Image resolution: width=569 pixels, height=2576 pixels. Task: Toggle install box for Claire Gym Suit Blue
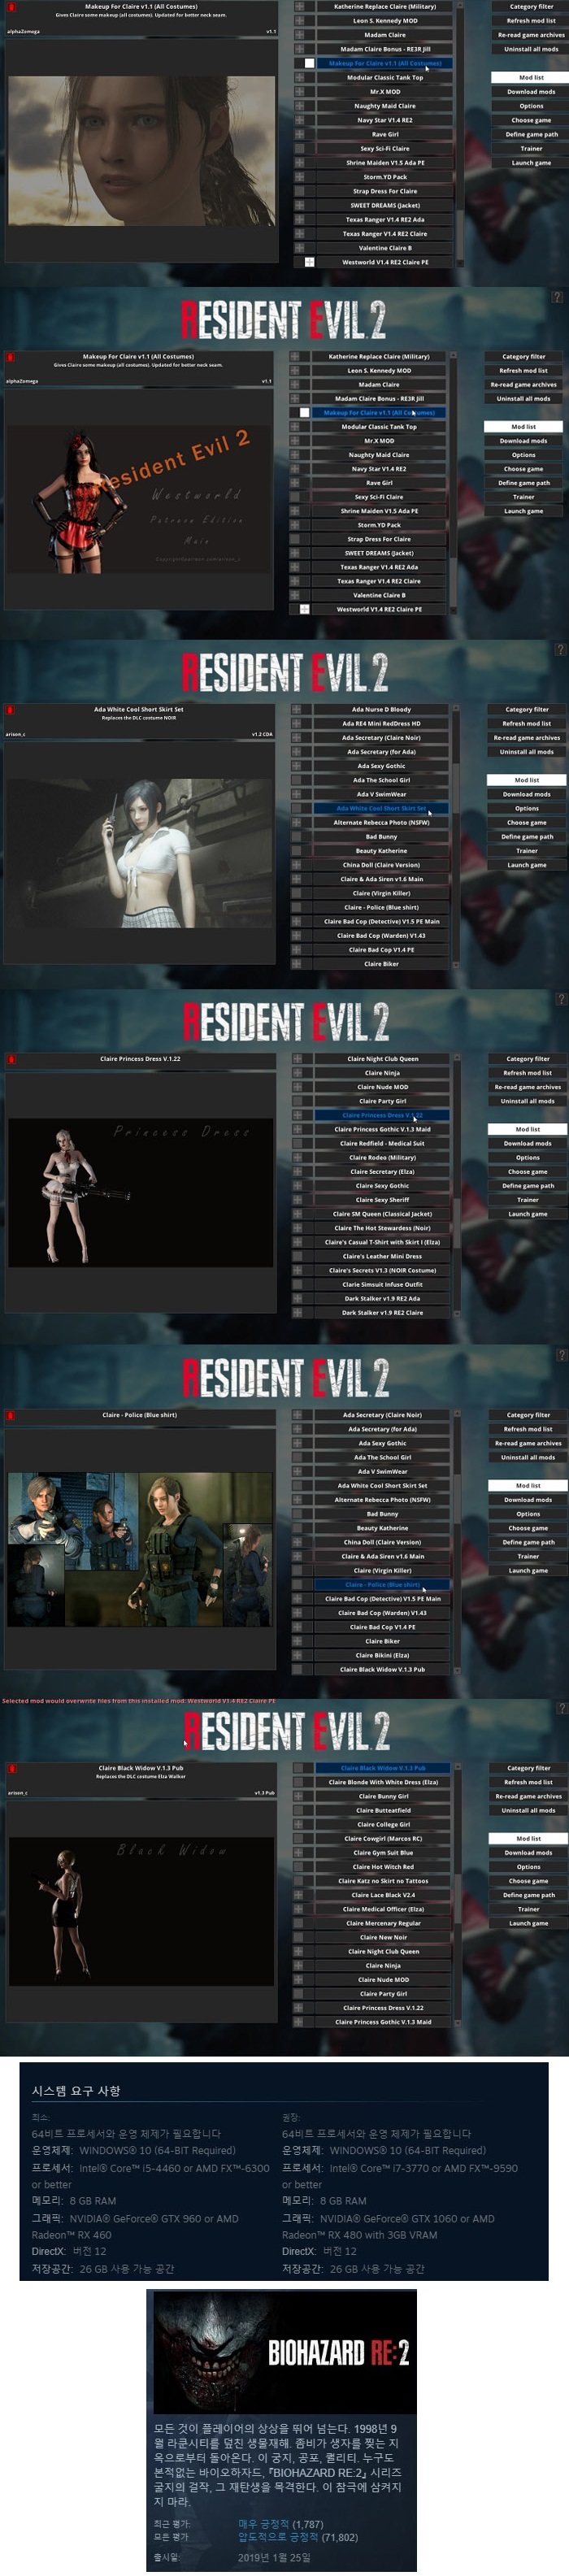(298, 1852)
